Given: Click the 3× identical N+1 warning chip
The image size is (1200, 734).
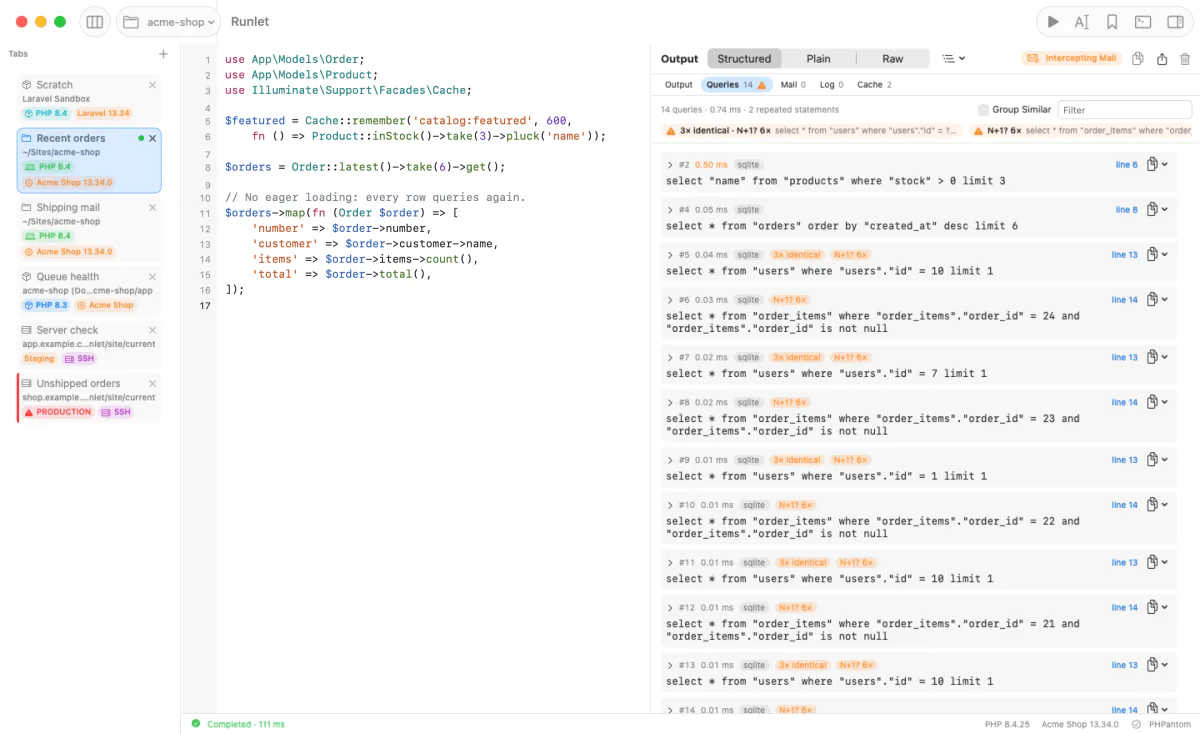Looking at the screenshot, I should click(812, 131).
